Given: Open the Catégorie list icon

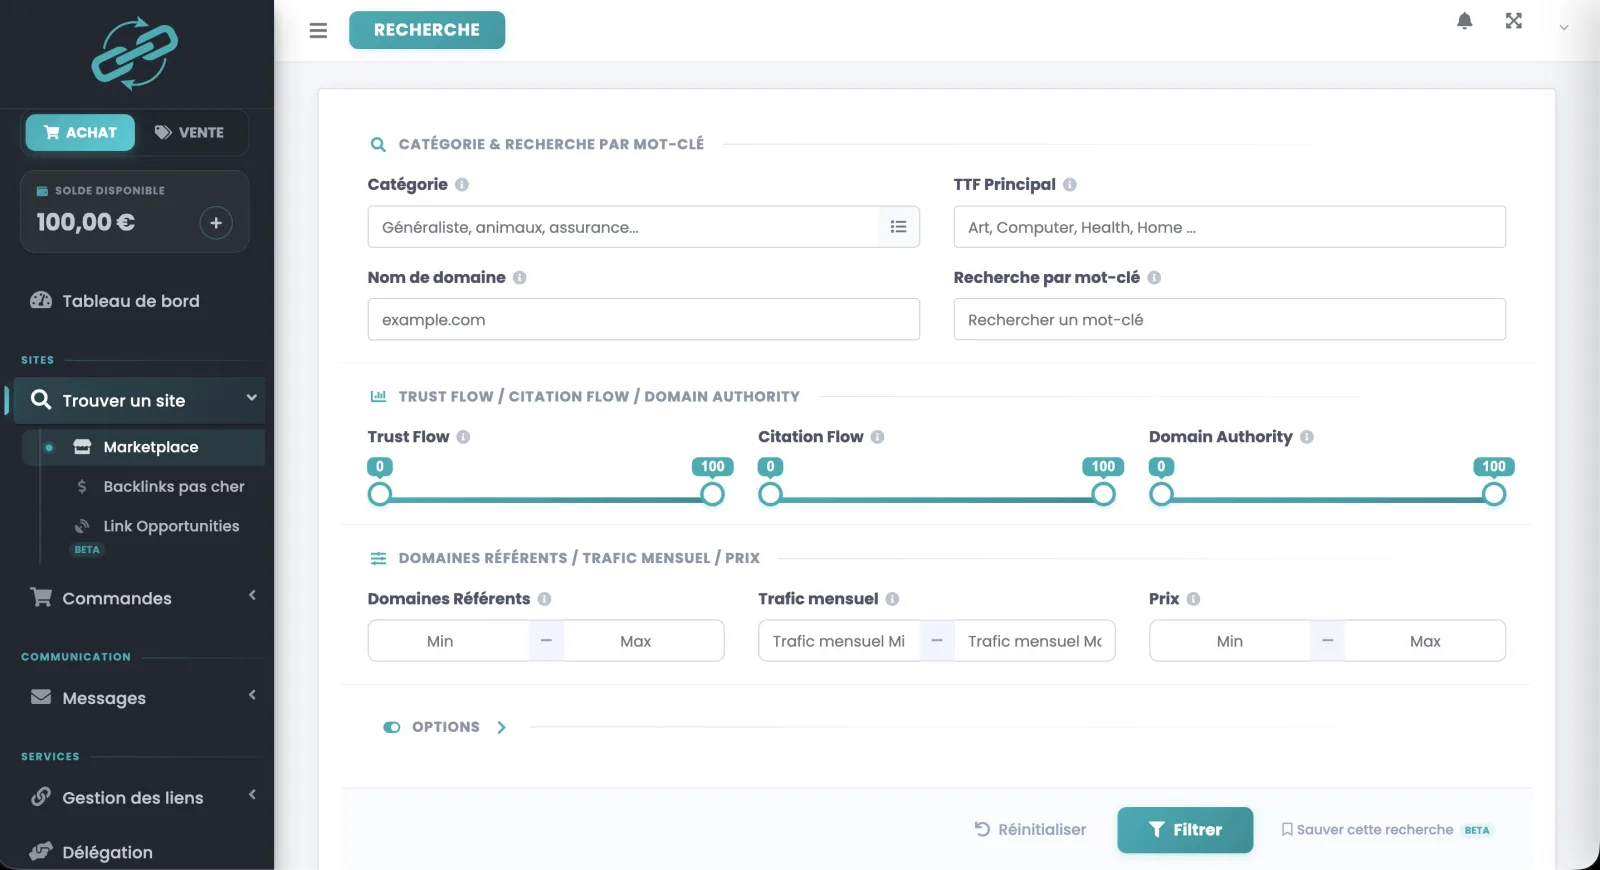Looking at the screenshot, I should tap(898, 227).
